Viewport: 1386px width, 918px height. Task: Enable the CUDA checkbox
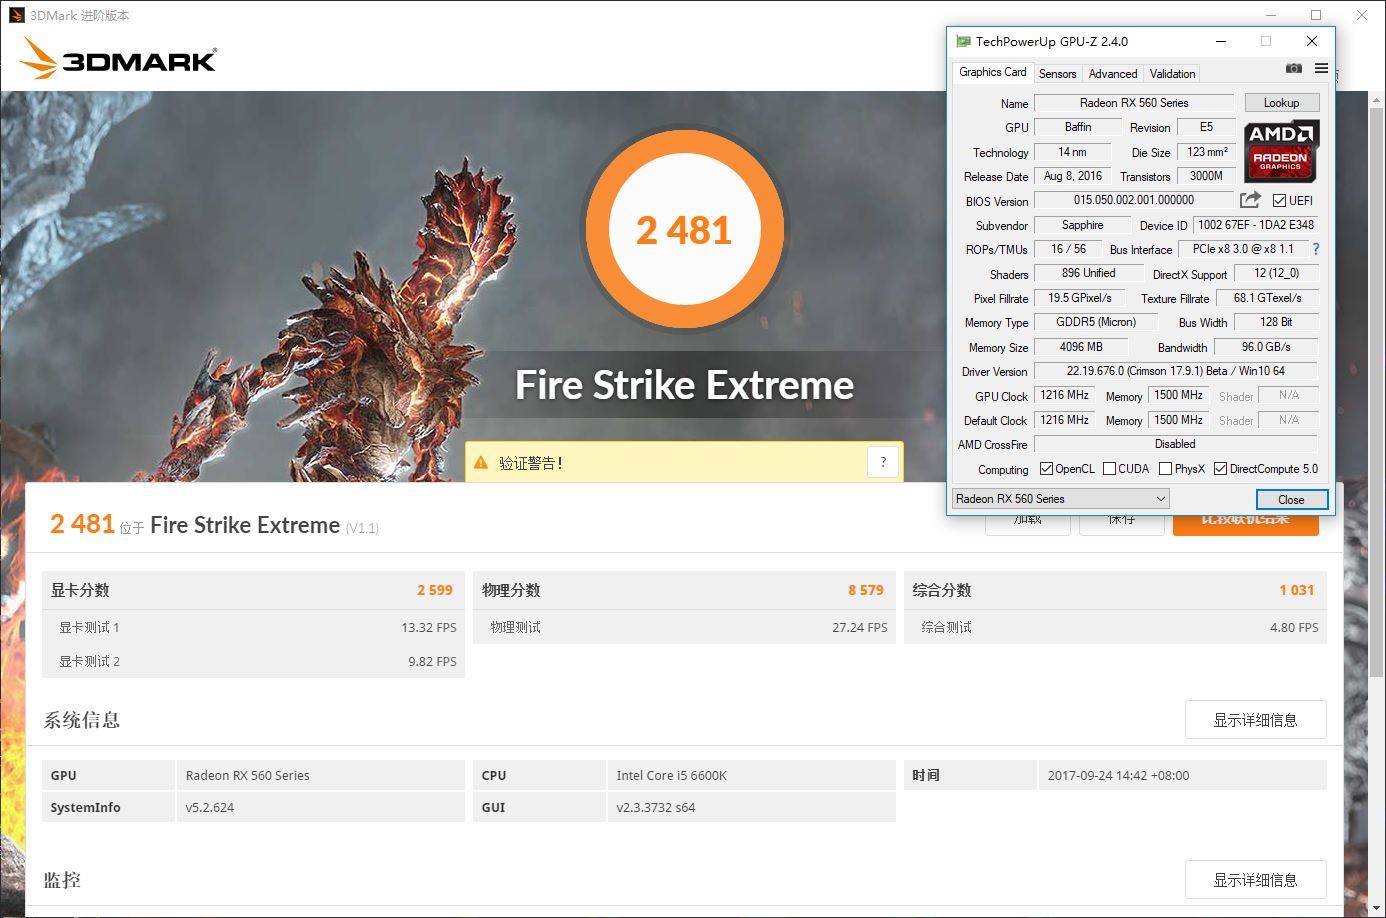1109,469
